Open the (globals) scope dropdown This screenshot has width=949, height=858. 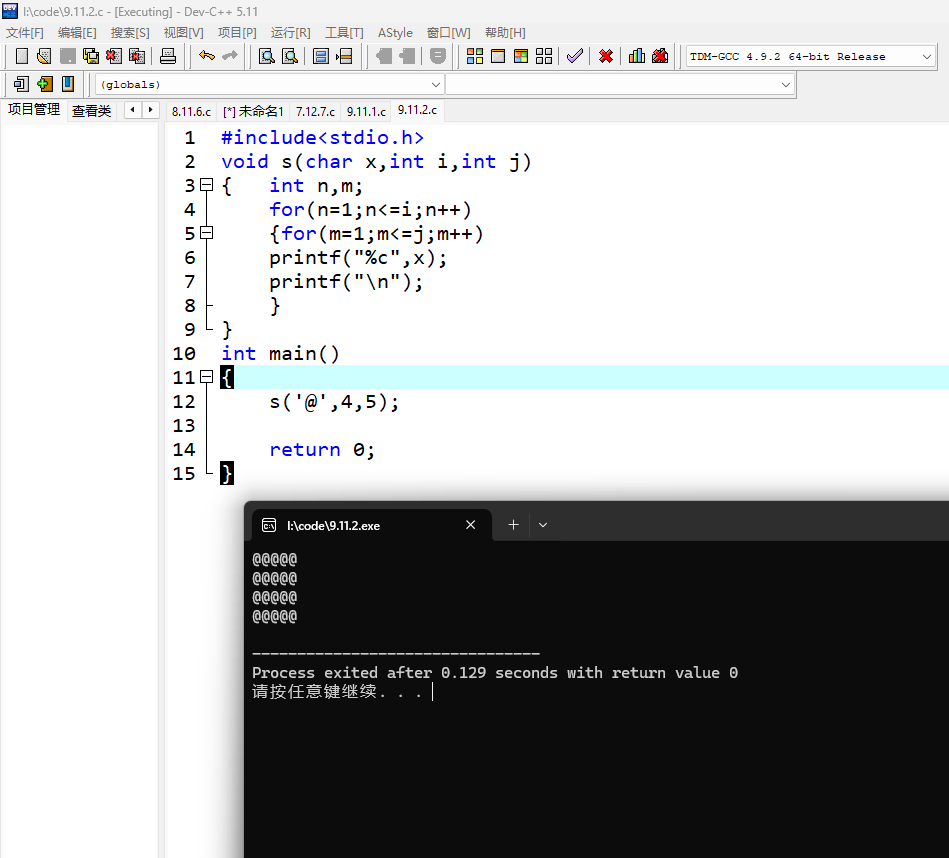click(x=436, y=85)
